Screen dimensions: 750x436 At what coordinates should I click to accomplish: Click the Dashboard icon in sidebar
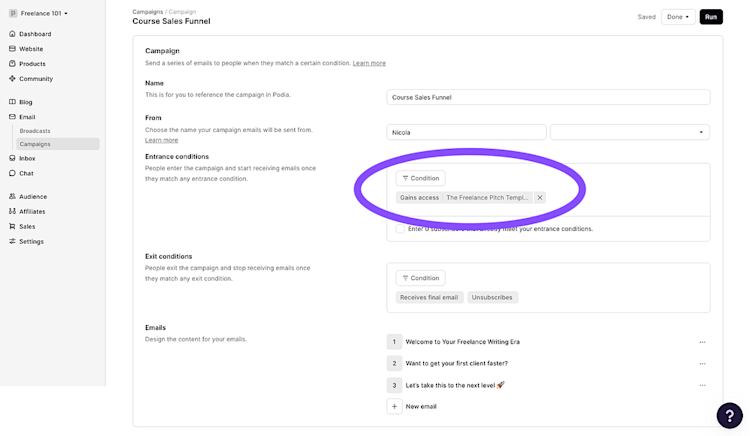pos(12,34)
